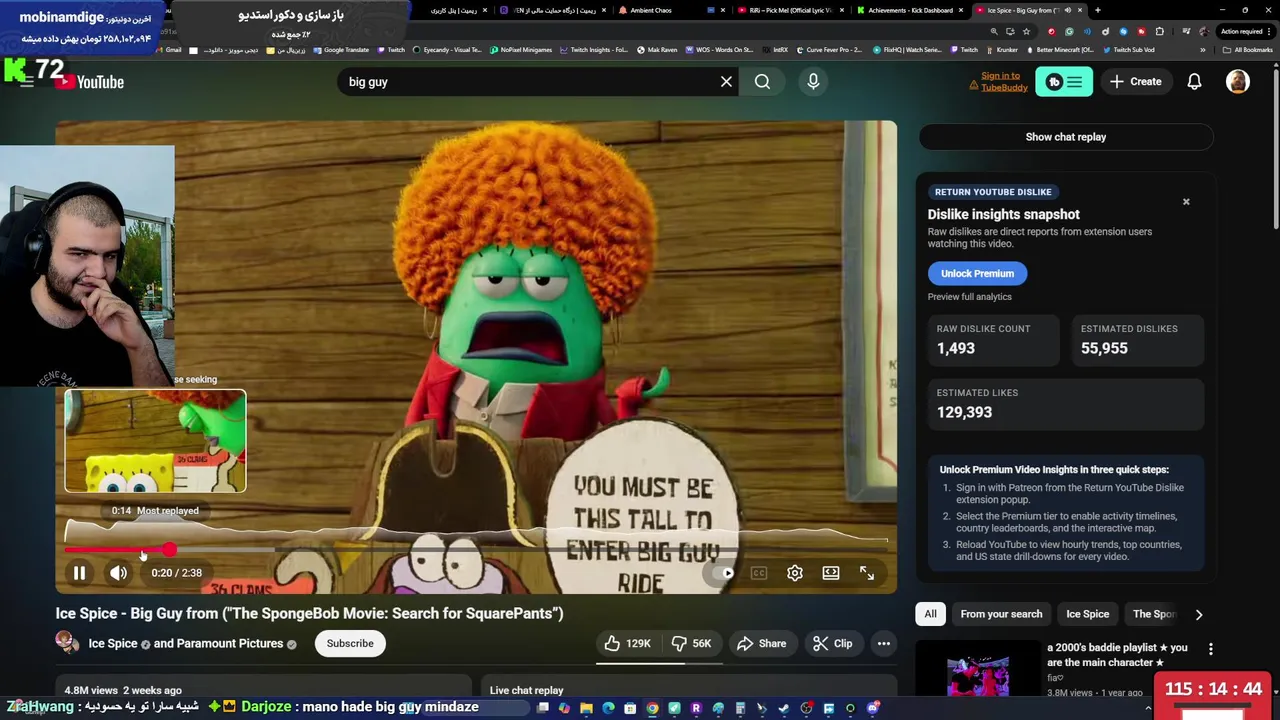Click the Clip button
The image size is (1280, 720).
[x=833, y=644]
